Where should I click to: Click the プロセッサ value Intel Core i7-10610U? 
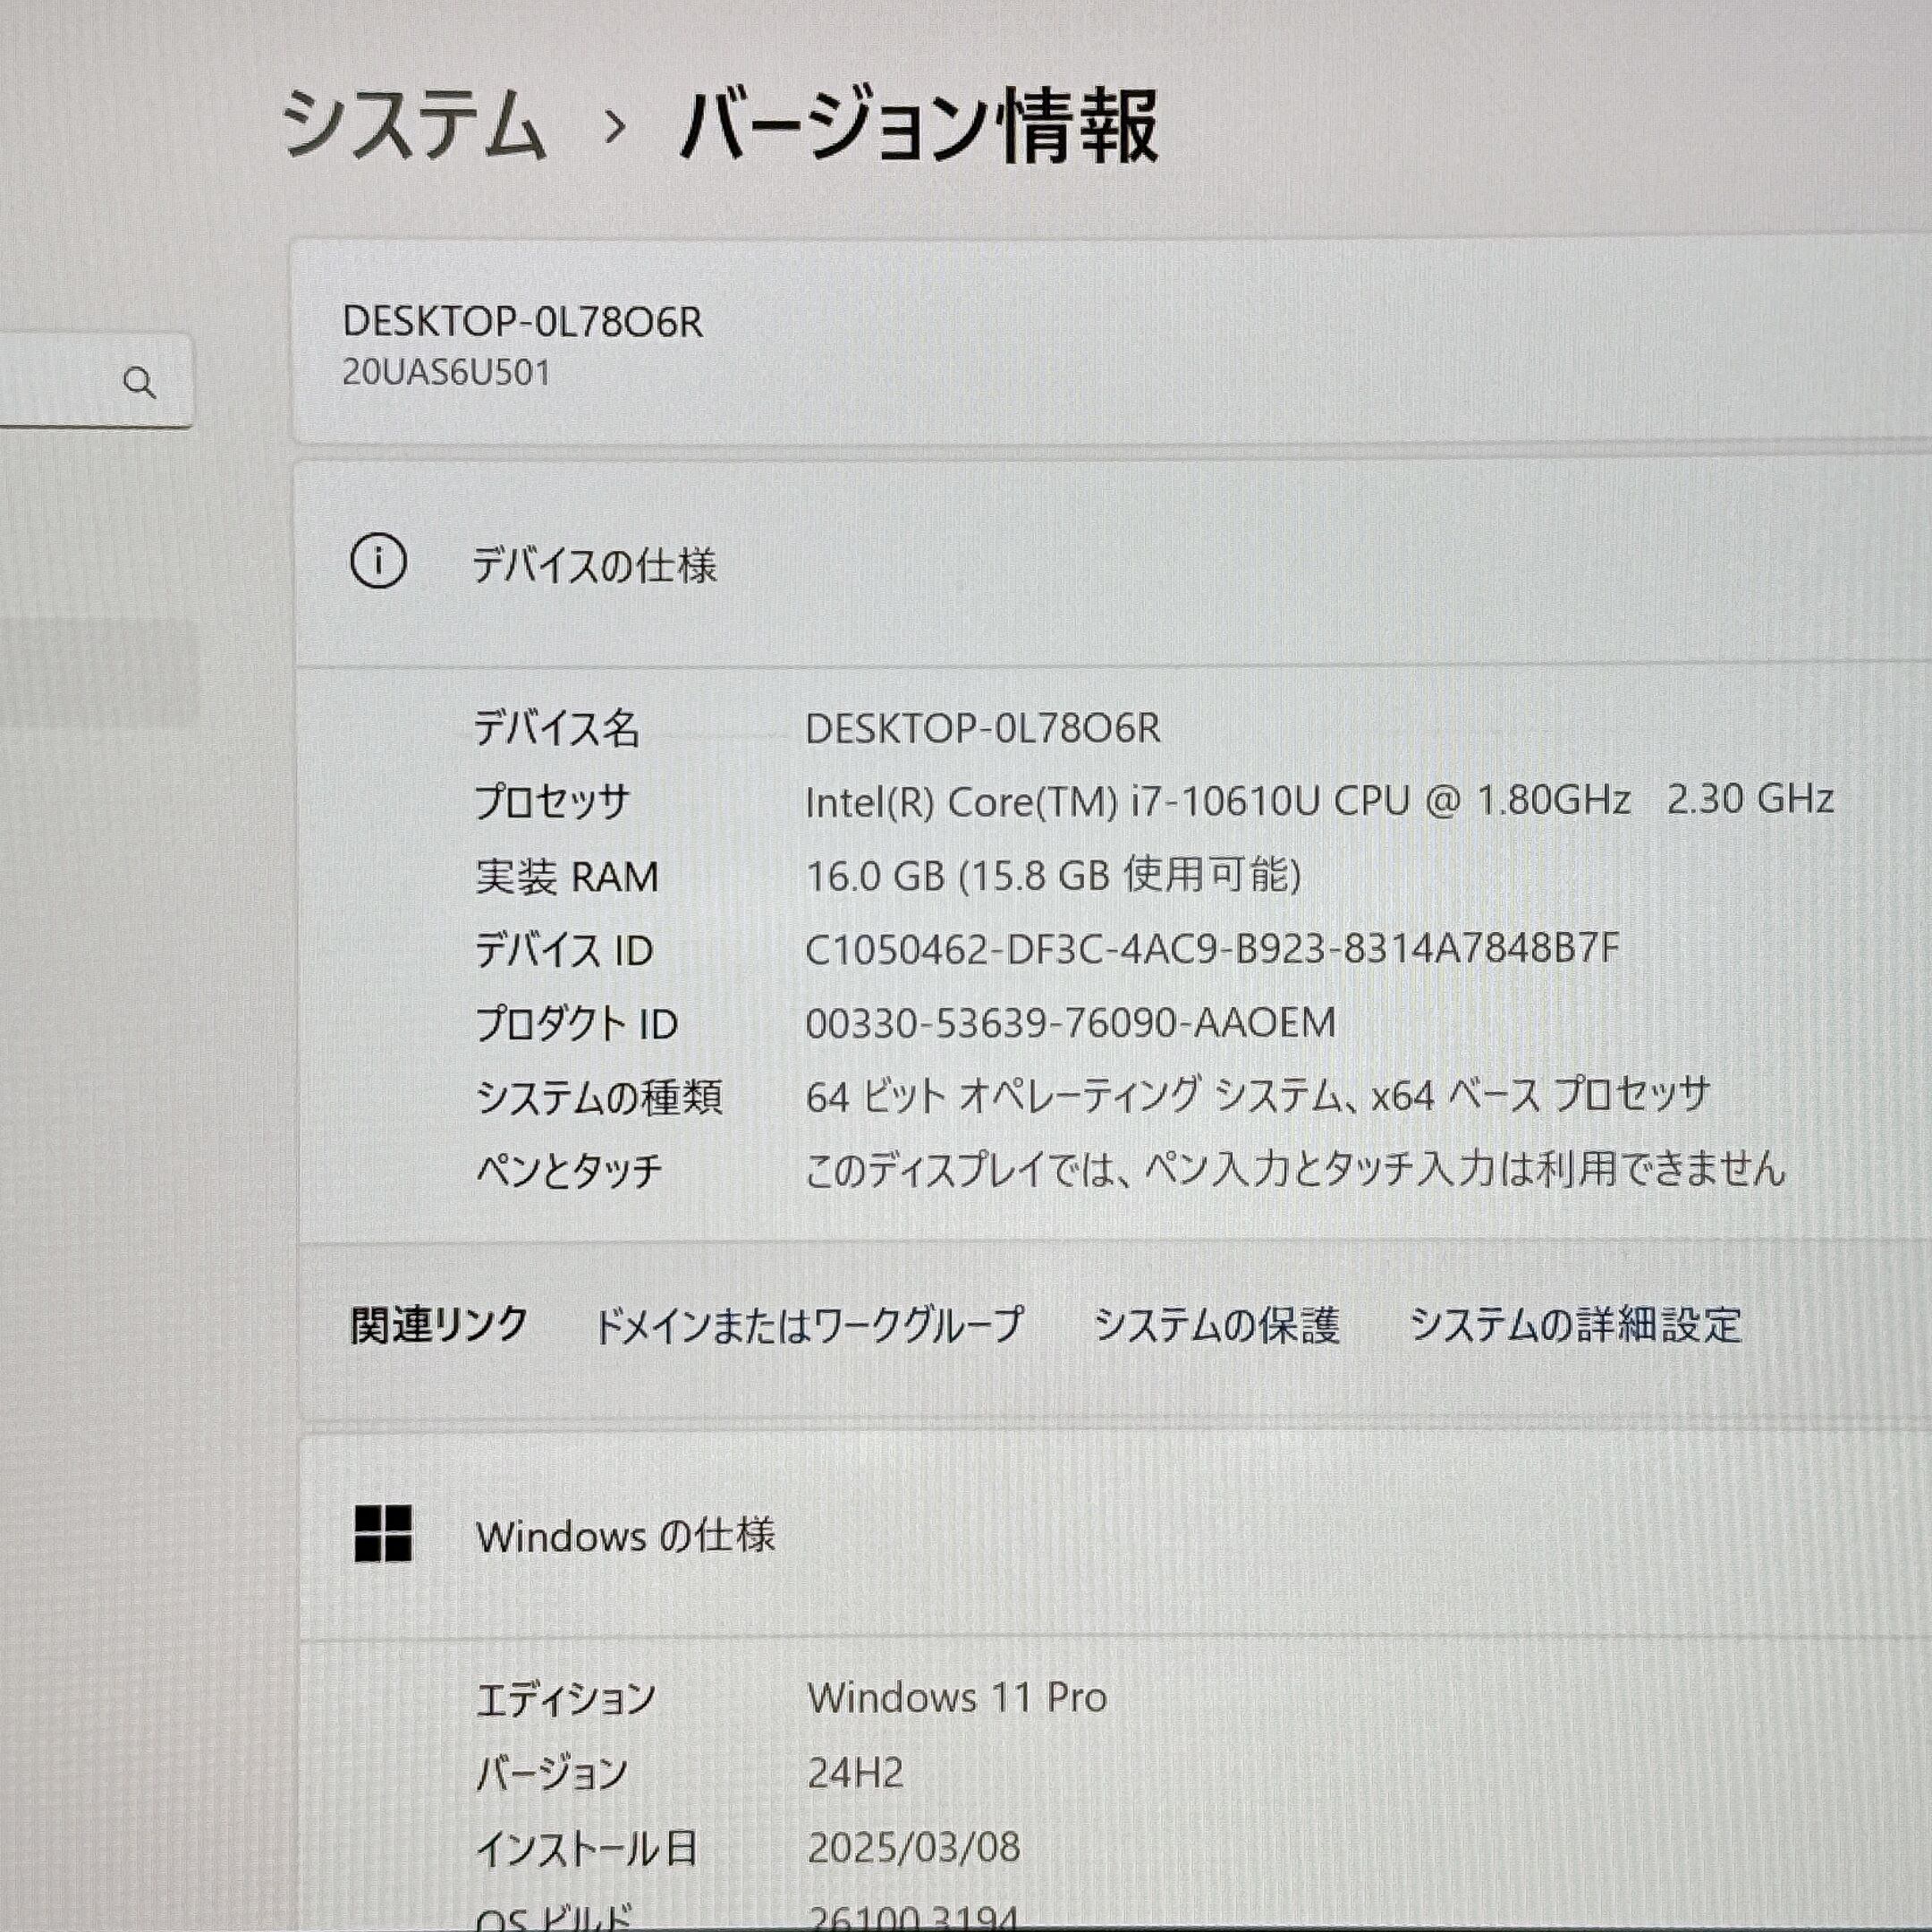coord(1318,800)
